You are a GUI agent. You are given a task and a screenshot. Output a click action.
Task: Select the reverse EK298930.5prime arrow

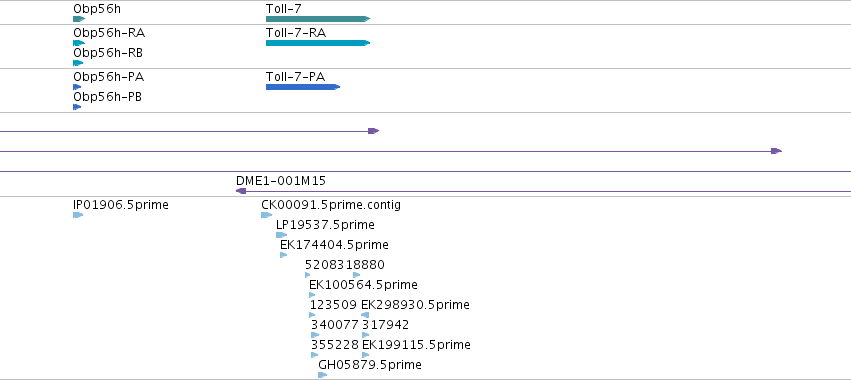click(365, 315)
